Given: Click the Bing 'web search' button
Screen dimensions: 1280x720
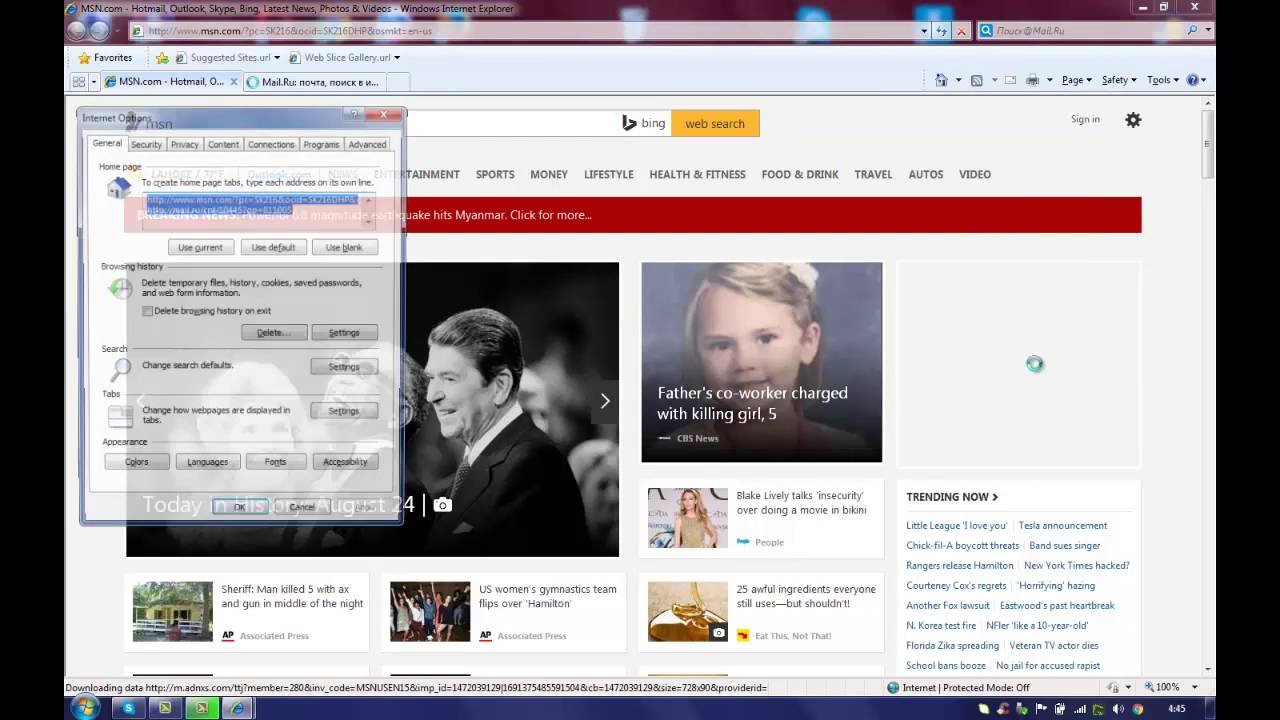Looking at the screenshot, I should (x=715, y=123).
